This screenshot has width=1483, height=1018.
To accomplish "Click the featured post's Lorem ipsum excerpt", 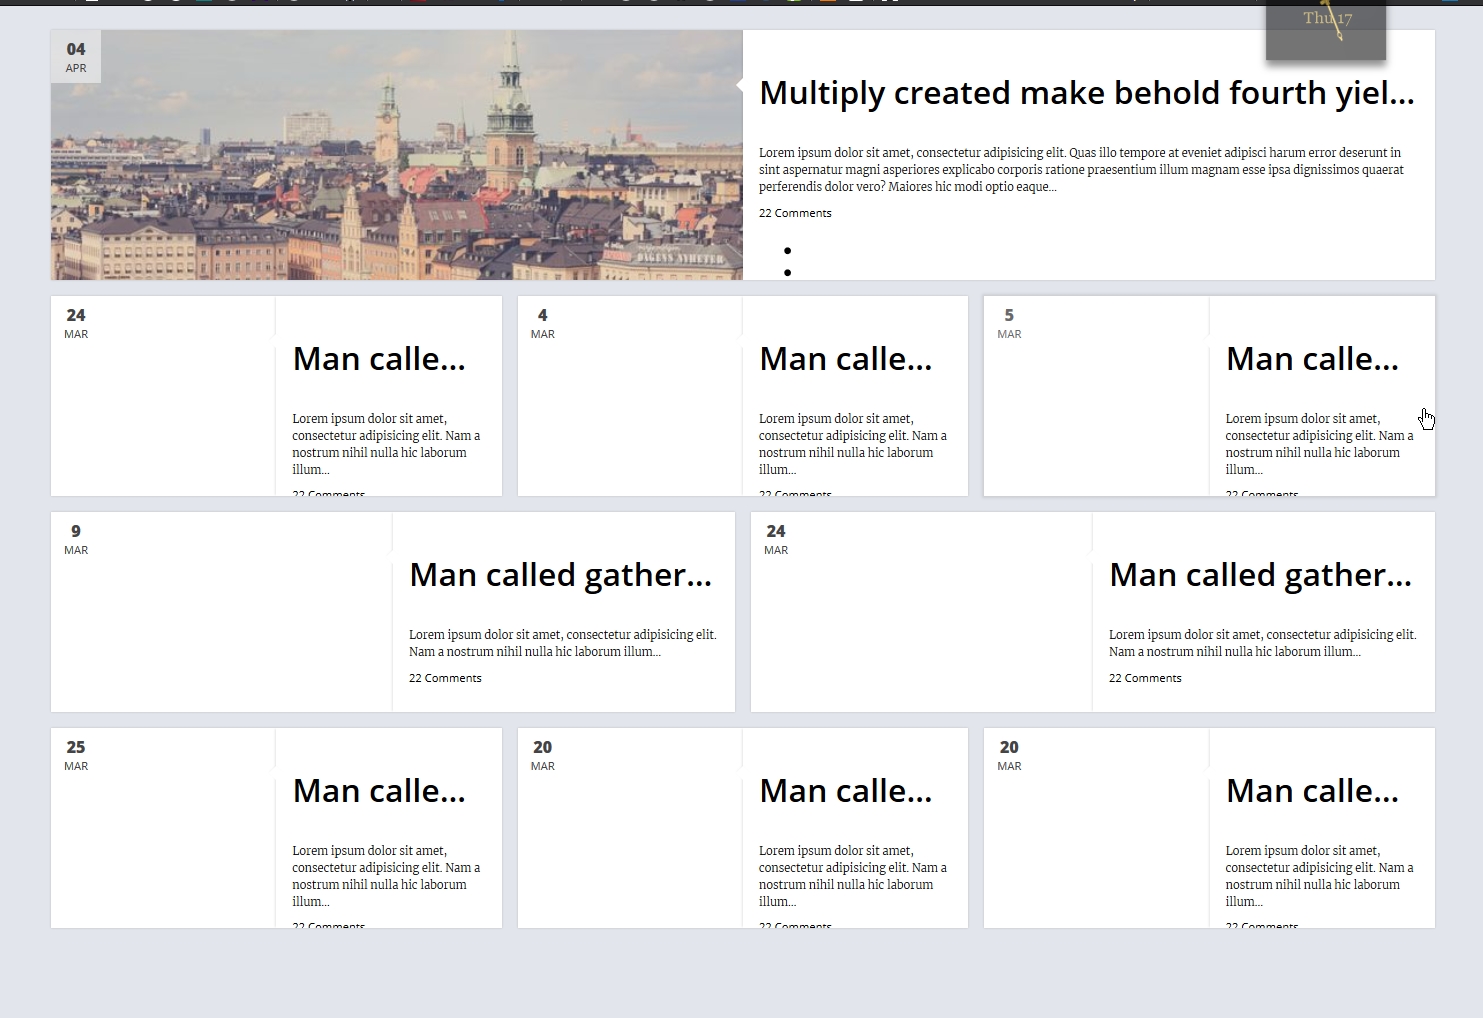I will 1080,169.
